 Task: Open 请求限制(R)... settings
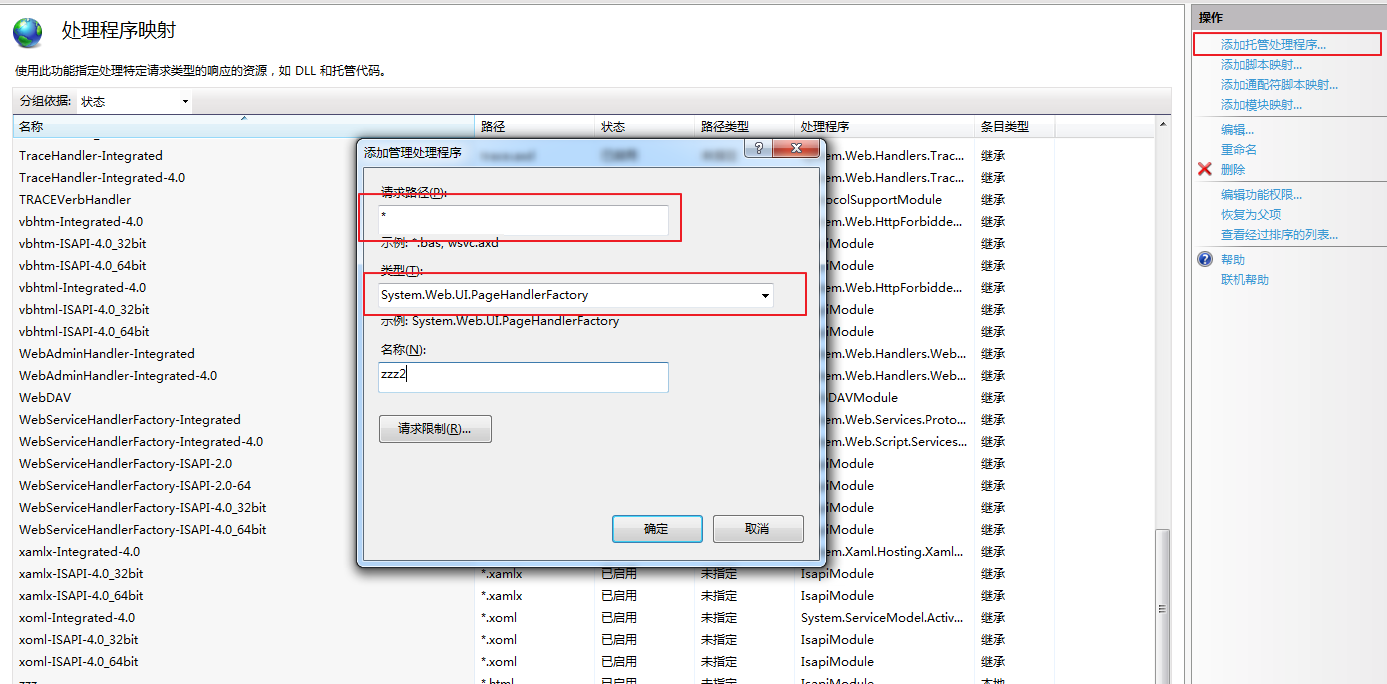tap(435, 429)
